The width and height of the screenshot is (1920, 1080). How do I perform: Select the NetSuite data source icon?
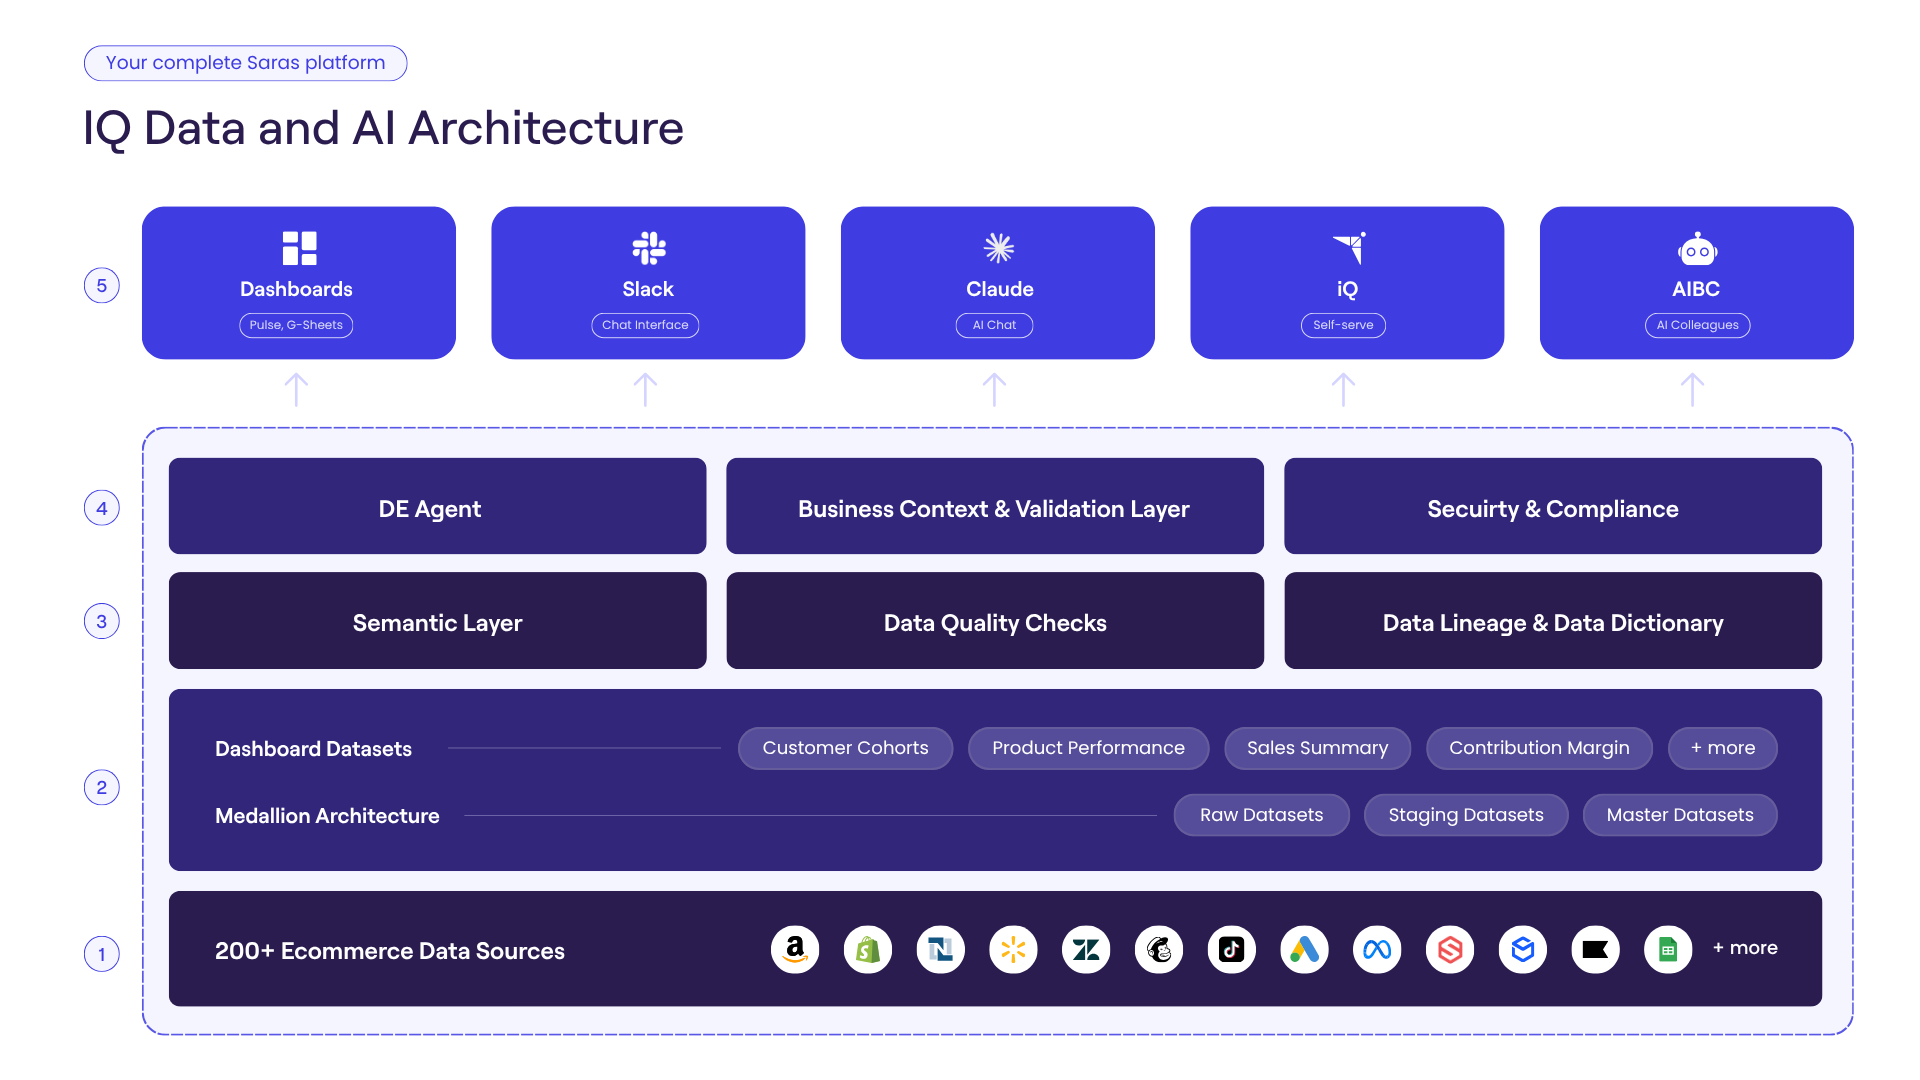pyautogui.click(x=941, y=949)
